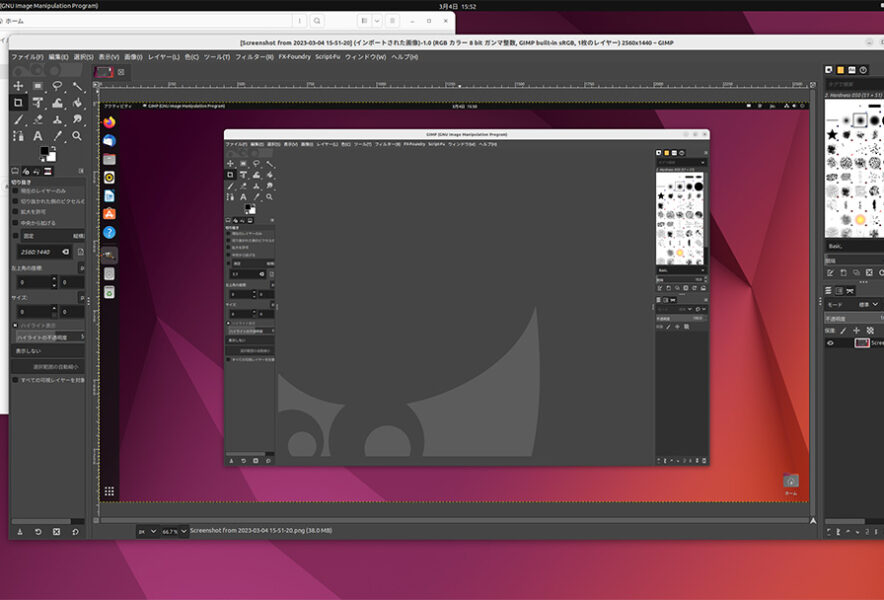Open the ウィンドウ menu
Screen dimensions: 884x600
[x=365, y=57]
